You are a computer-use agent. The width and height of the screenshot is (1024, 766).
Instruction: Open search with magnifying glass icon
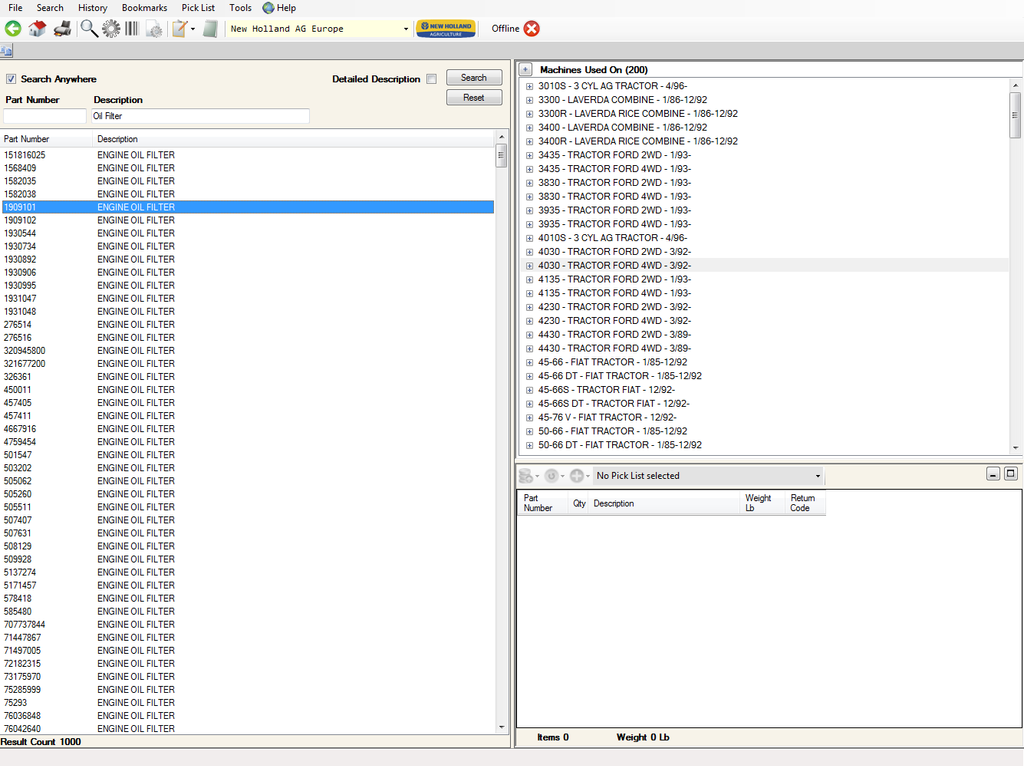coord(89,29)
